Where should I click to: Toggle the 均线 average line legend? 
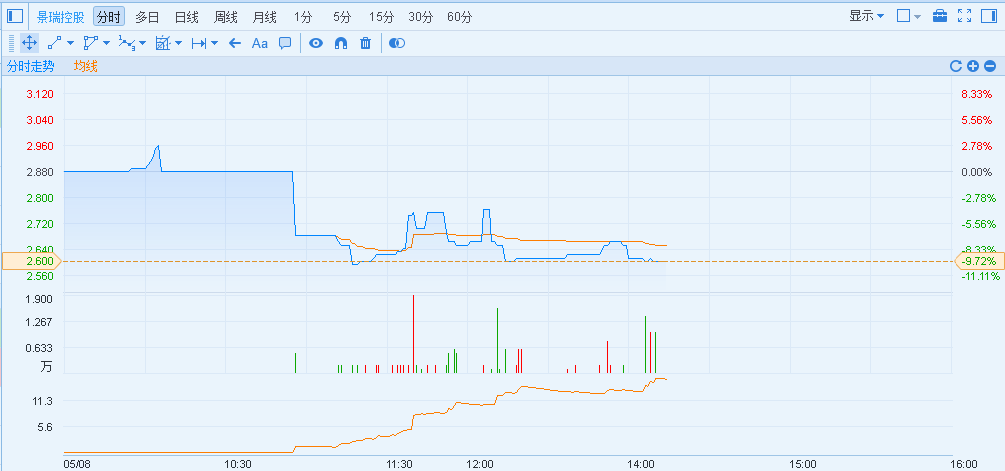tap(86, 66)
